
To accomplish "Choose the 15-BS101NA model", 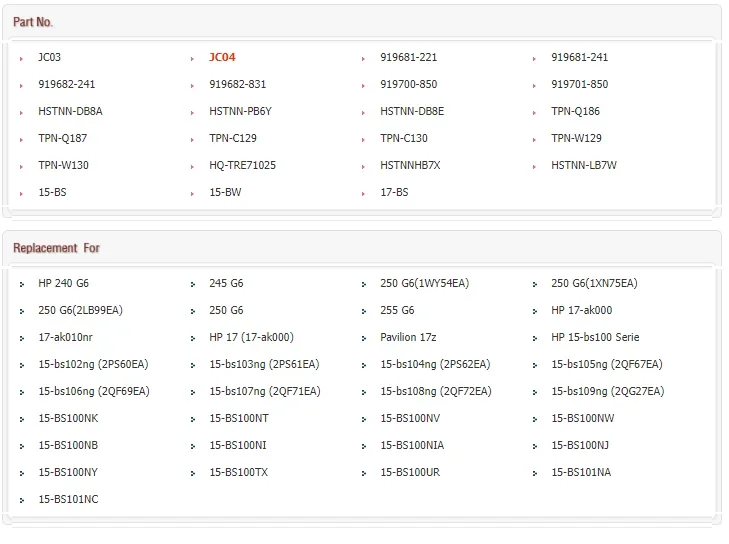I will pos(581,472).
